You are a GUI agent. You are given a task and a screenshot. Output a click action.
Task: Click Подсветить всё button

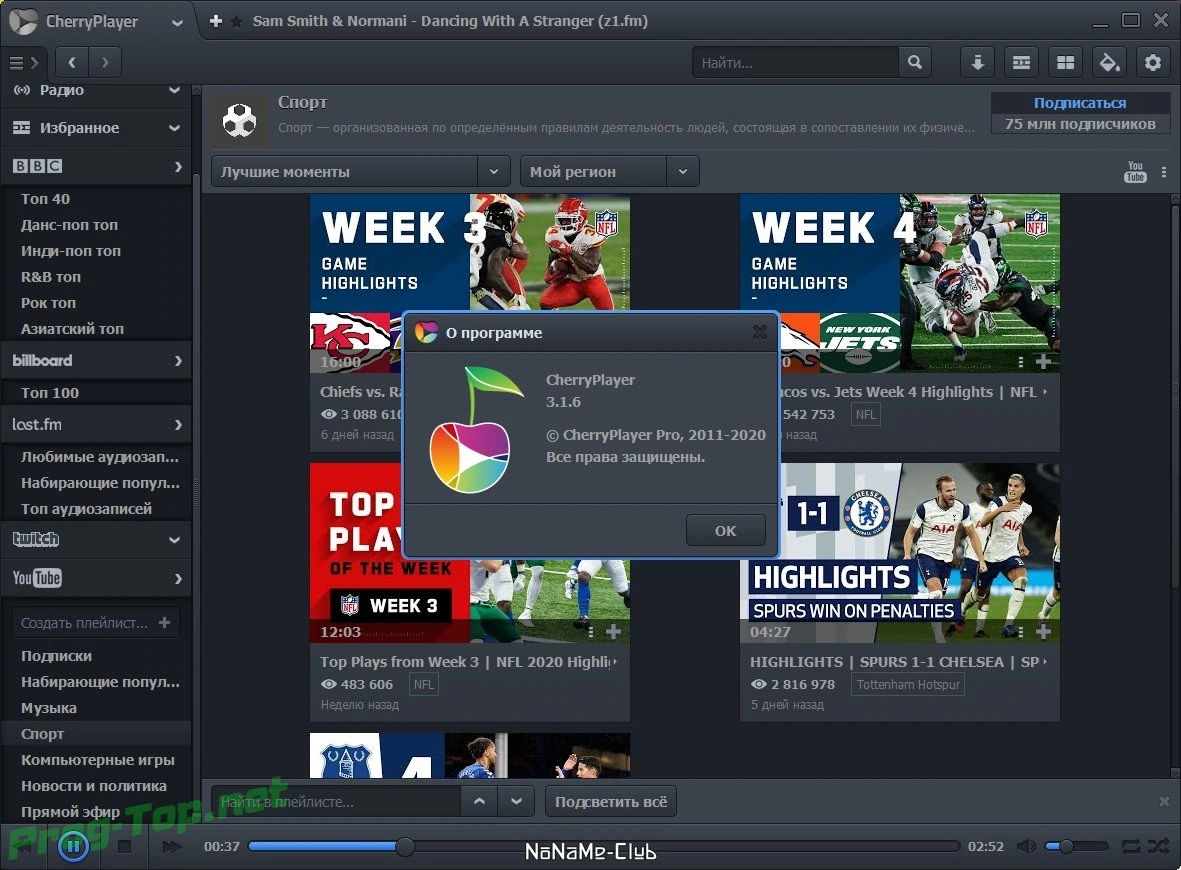pos(611,802)
